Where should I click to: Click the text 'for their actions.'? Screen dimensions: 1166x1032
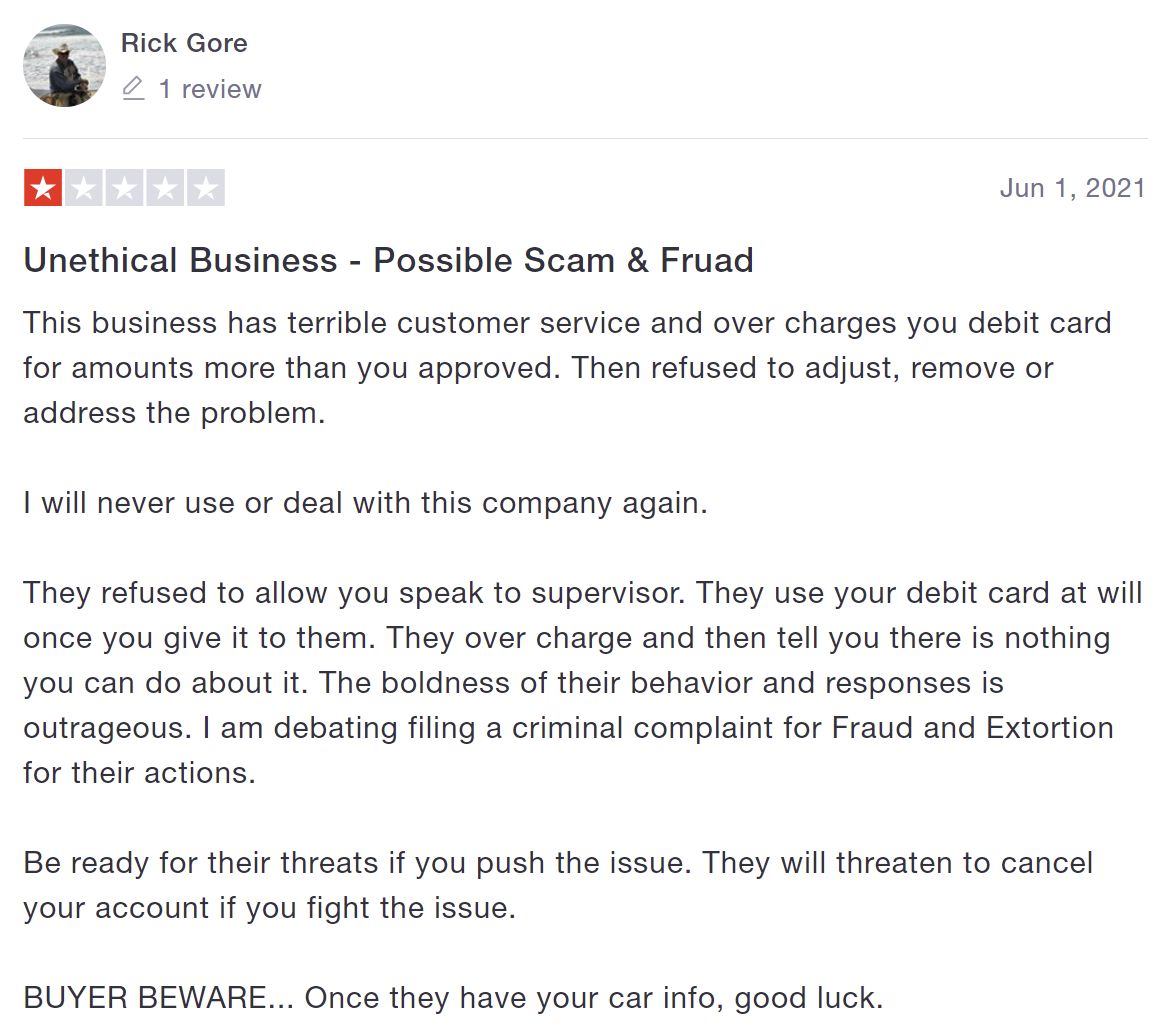point(139,773)
